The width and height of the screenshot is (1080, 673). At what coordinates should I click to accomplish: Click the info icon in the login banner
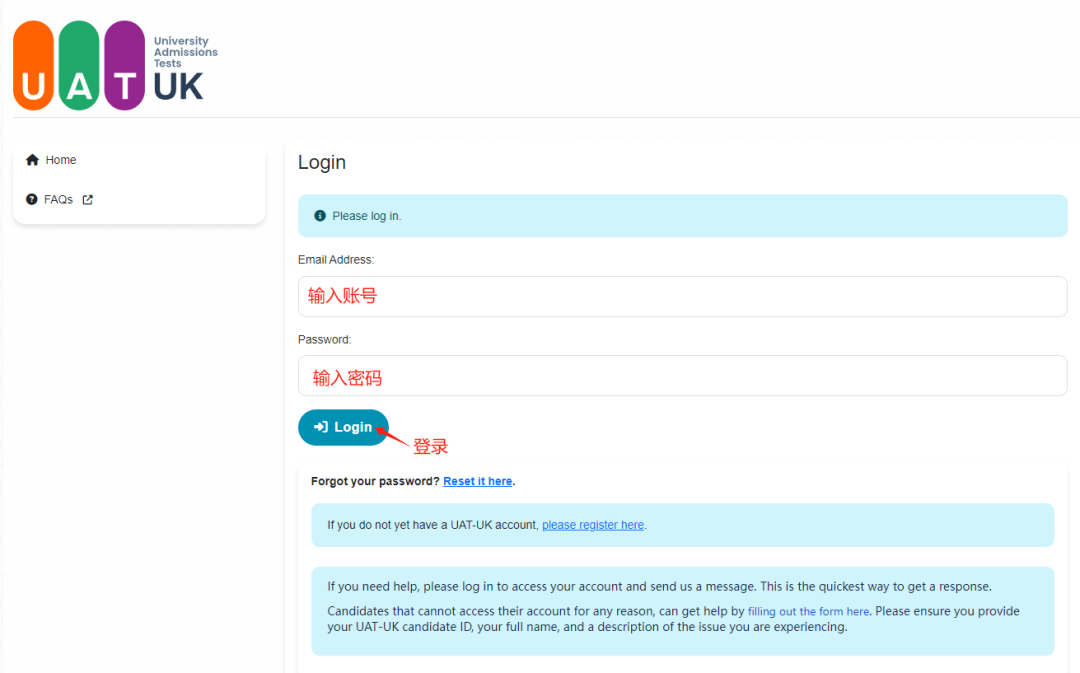320,216
